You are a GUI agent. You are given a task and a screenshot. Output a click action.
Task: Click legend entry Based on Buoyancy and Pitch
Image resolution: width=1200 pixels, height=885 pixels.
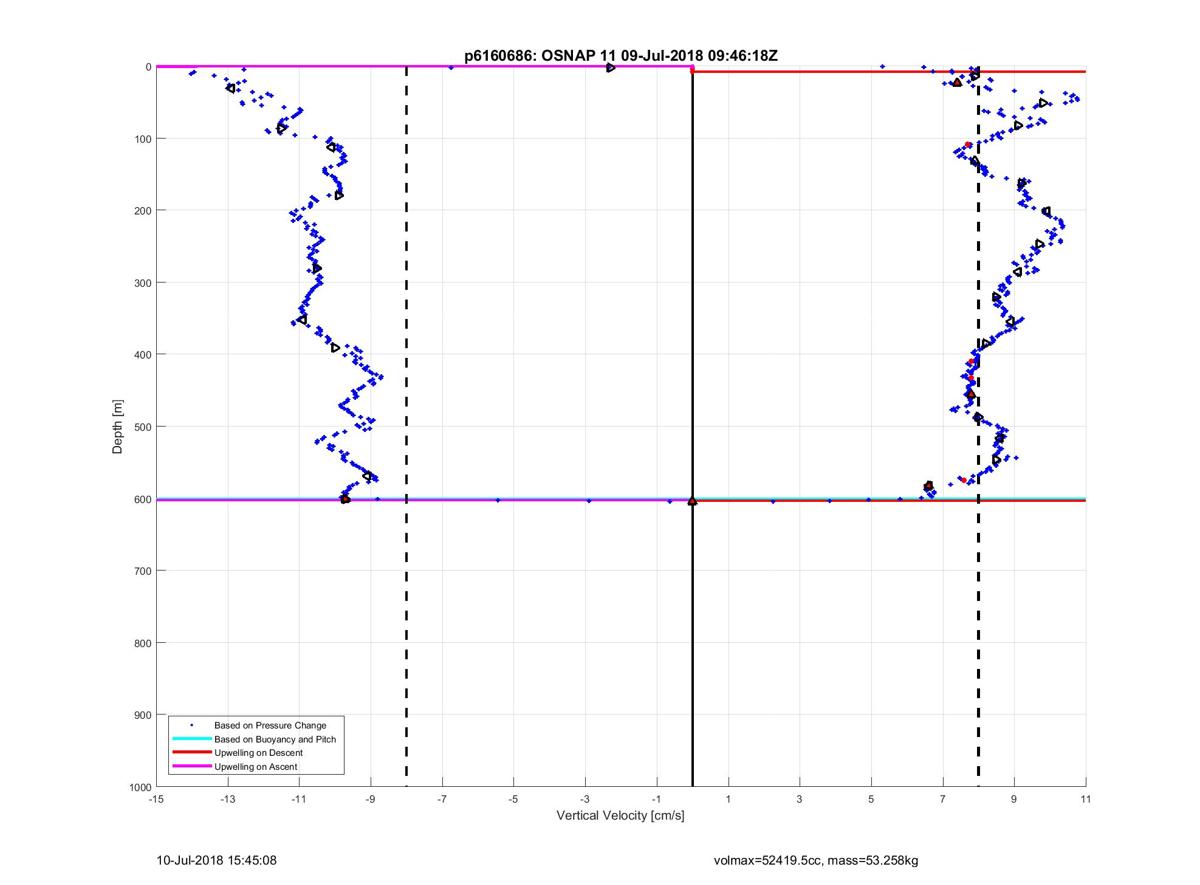(x=275, y=739)
